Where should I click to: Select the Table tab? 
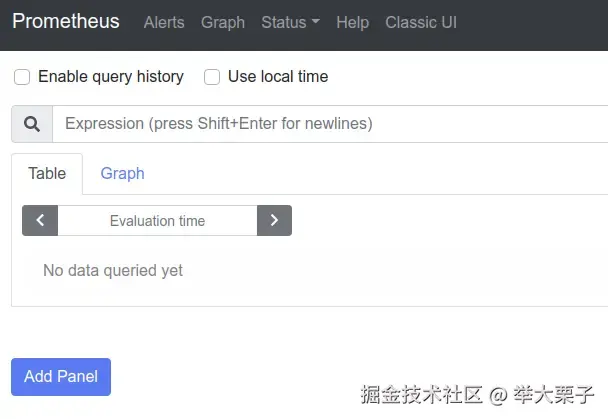pyautogui.click(x=47, y=174)
